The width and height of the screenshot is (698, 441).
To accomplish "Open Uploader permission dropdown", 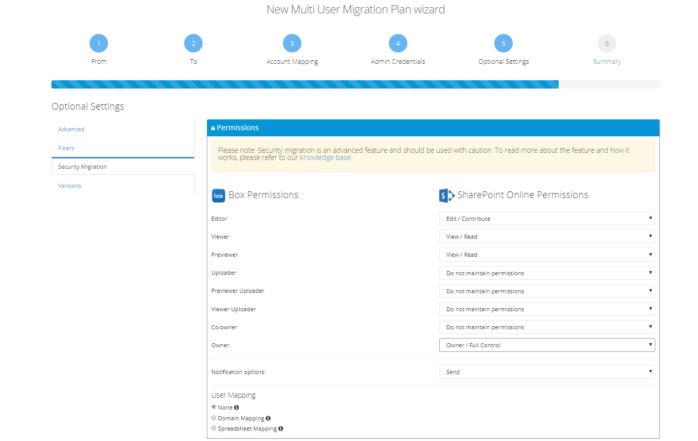I will (547, 273).
